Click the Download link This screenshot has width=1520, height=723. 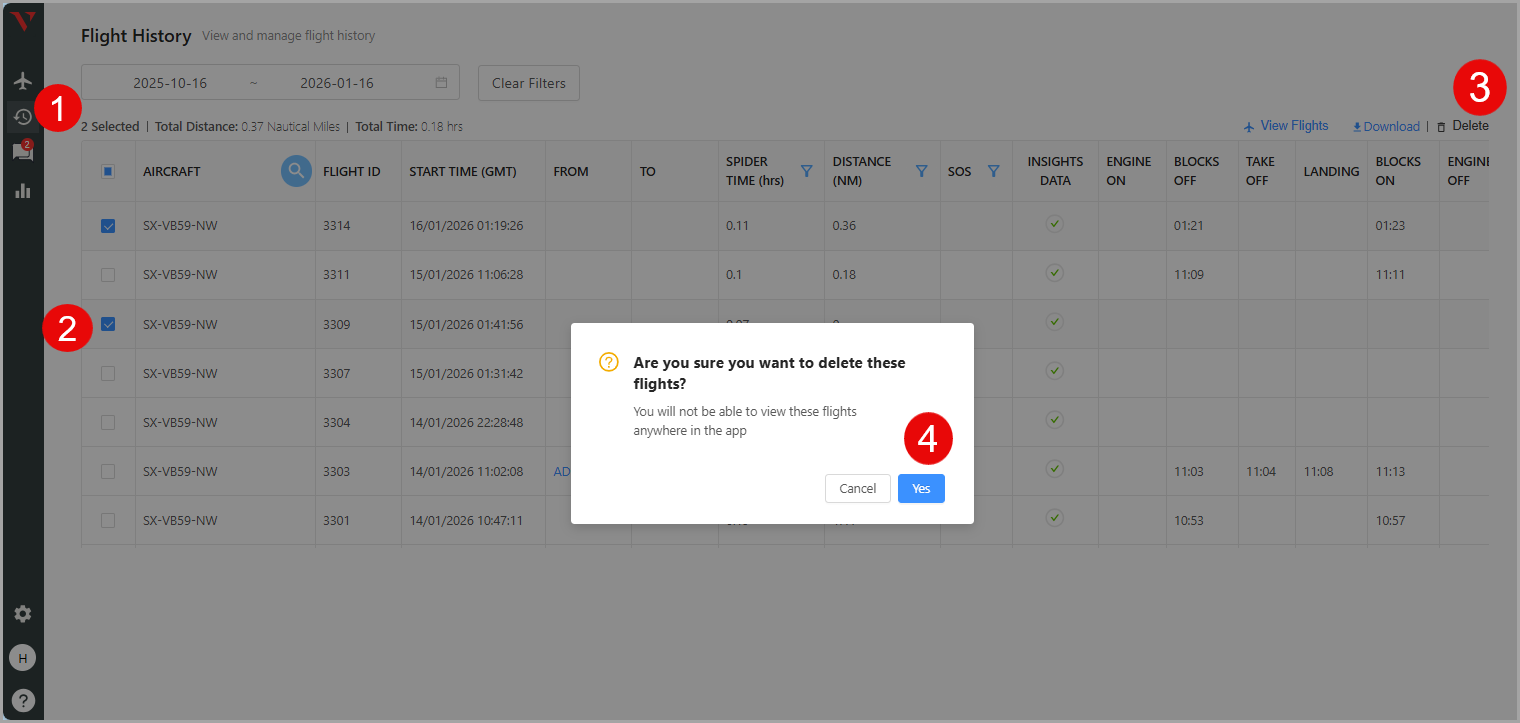click(1386, 127)
